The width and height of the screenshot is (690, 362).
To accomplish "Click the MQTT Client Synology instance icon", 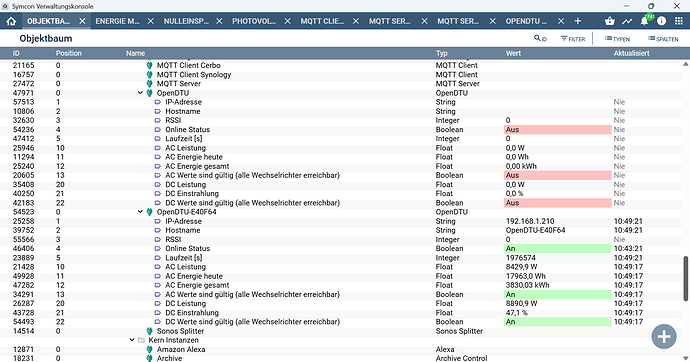I will coord(149,74).
